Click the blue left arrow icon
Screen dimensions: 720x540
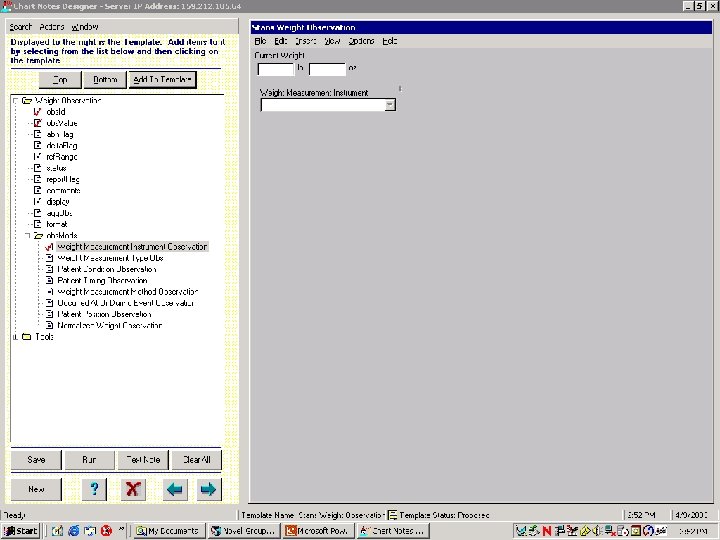174,489
